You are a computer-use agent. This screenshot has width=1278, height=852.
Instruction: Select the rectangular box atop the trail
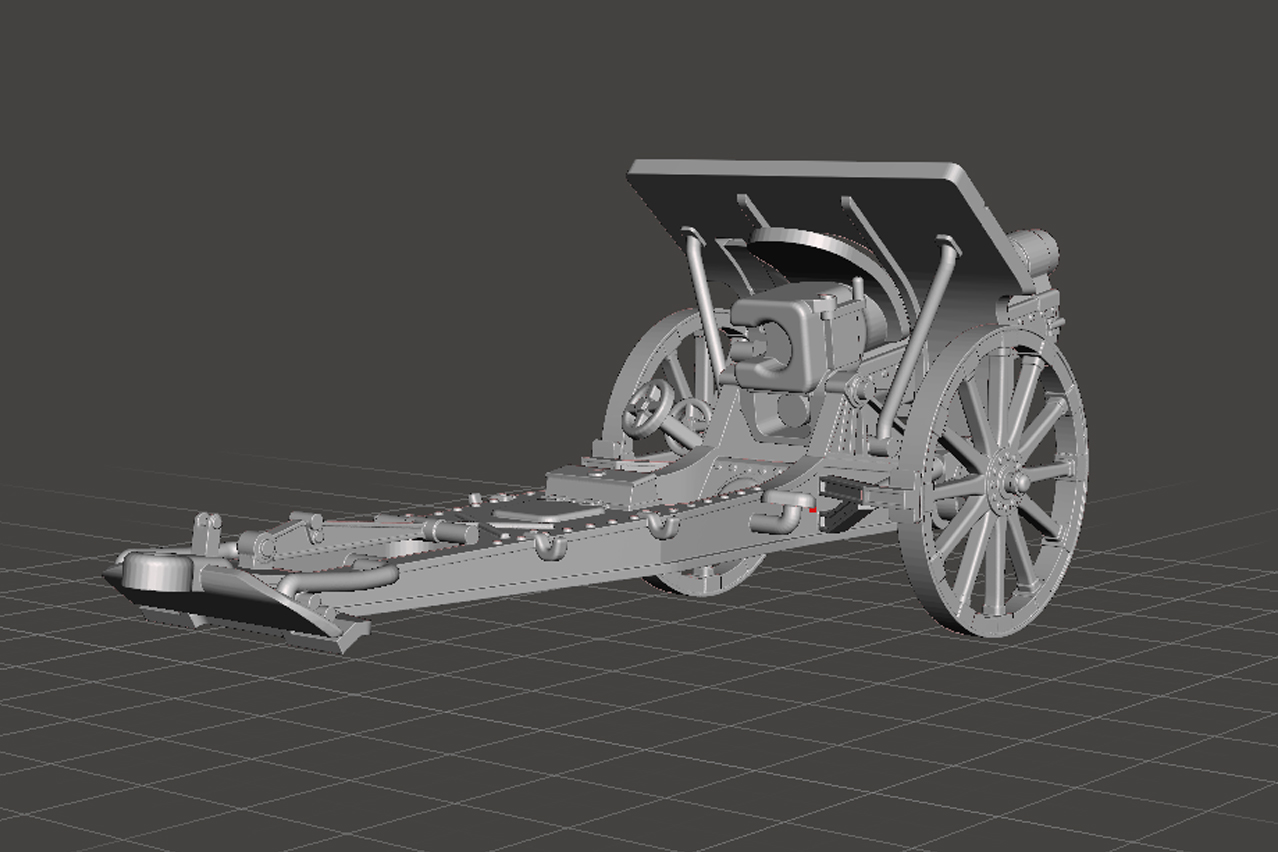[x=600, y=483]
